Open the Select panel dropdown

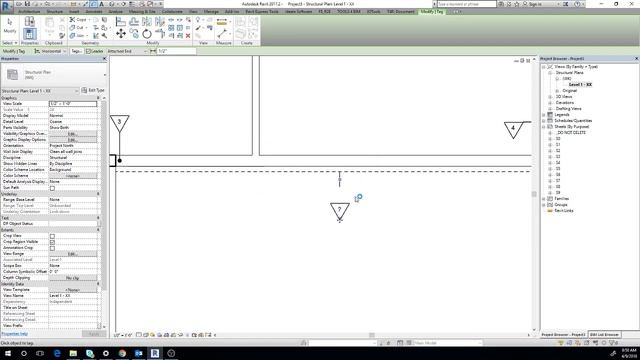point(10,43)
